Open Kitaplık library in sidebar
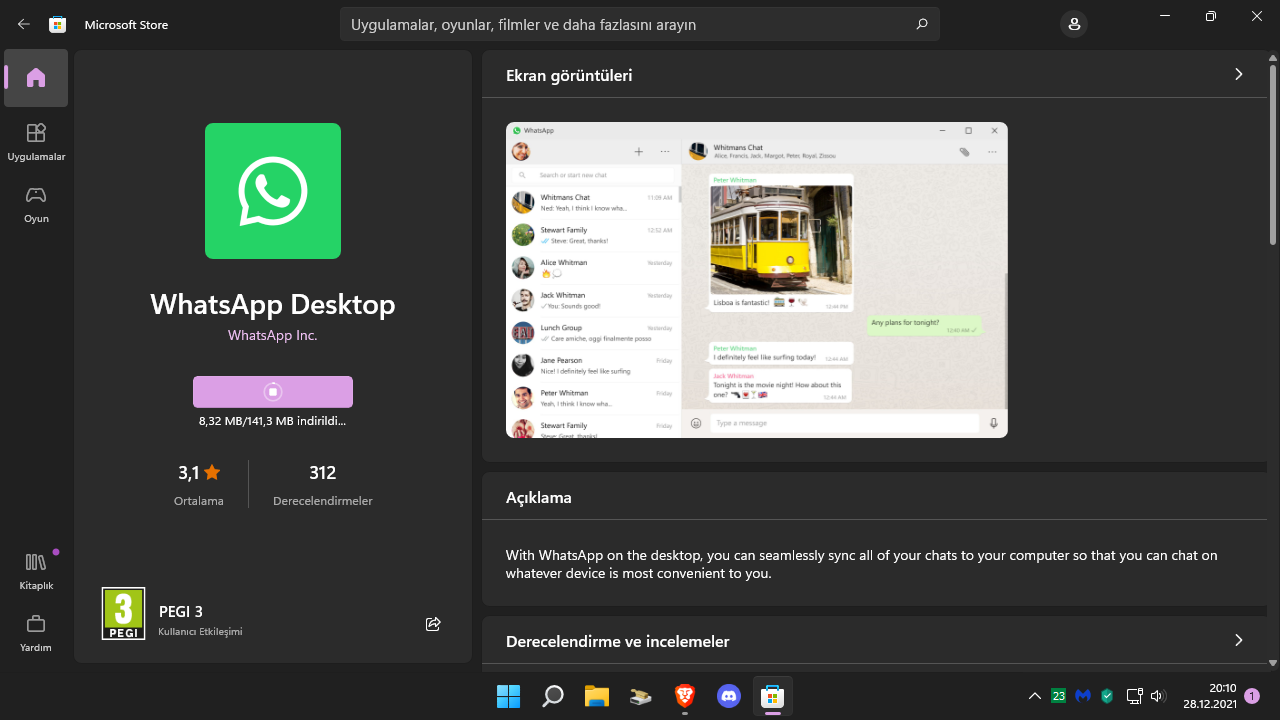Screen dimensions: 1280x720 click(36, 571)
